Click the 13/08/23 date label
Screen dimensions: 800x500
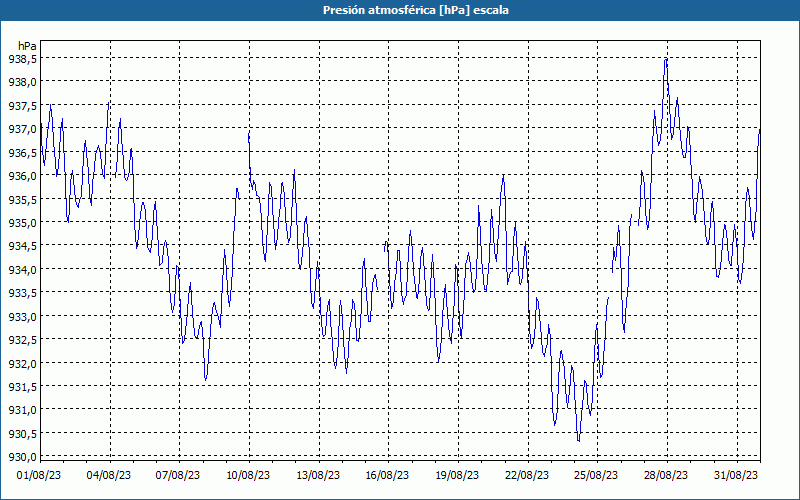[318, 476]
